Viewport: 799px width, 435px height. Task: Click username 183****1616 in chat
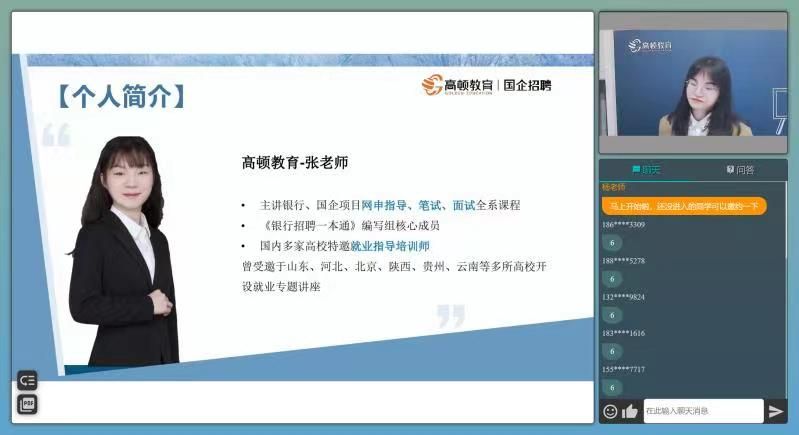(623, 333)
